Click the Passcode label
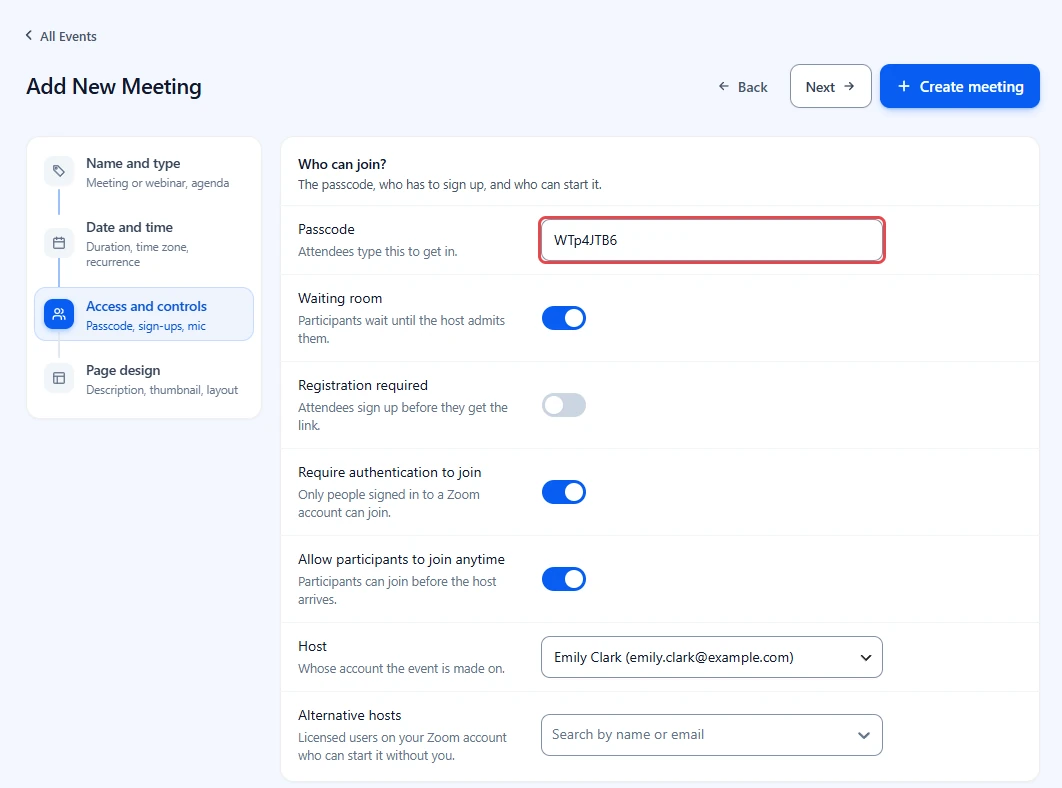 click(326, 230)
